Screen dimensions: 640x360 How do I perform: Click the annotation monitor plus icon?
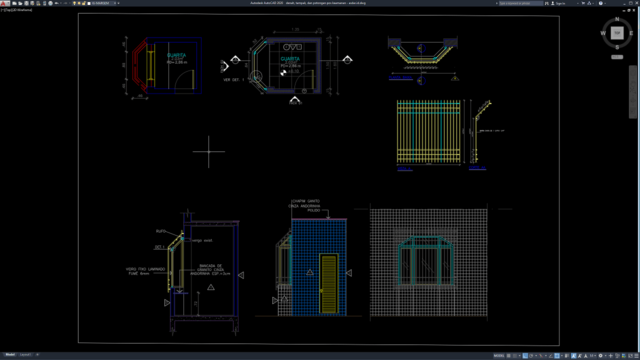[x=611, y=356]
